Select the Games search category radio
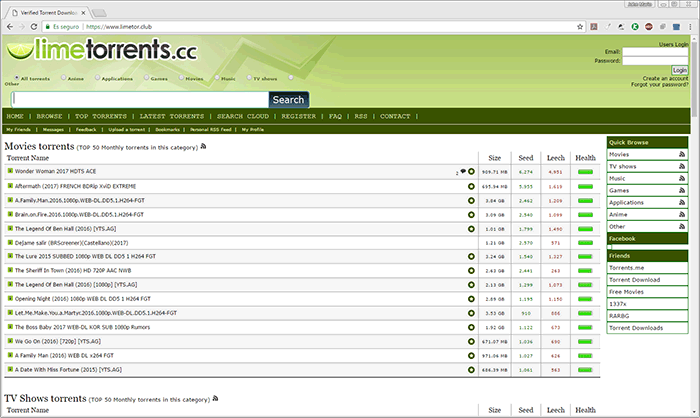This screenshot has height=418, width=700. click(146, 77)
